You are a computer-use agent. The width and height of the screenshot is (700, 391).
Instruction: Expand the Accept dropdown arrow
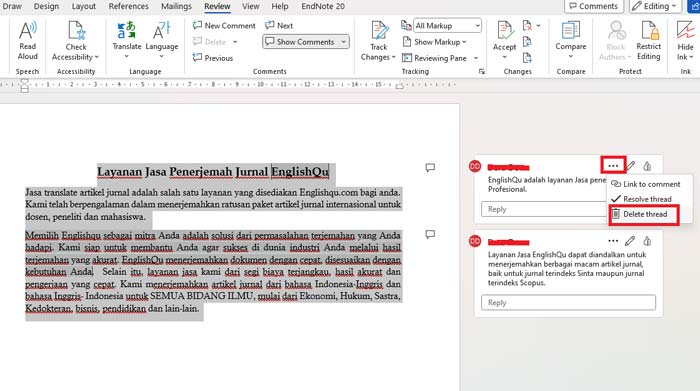click(x=504, y=57)
